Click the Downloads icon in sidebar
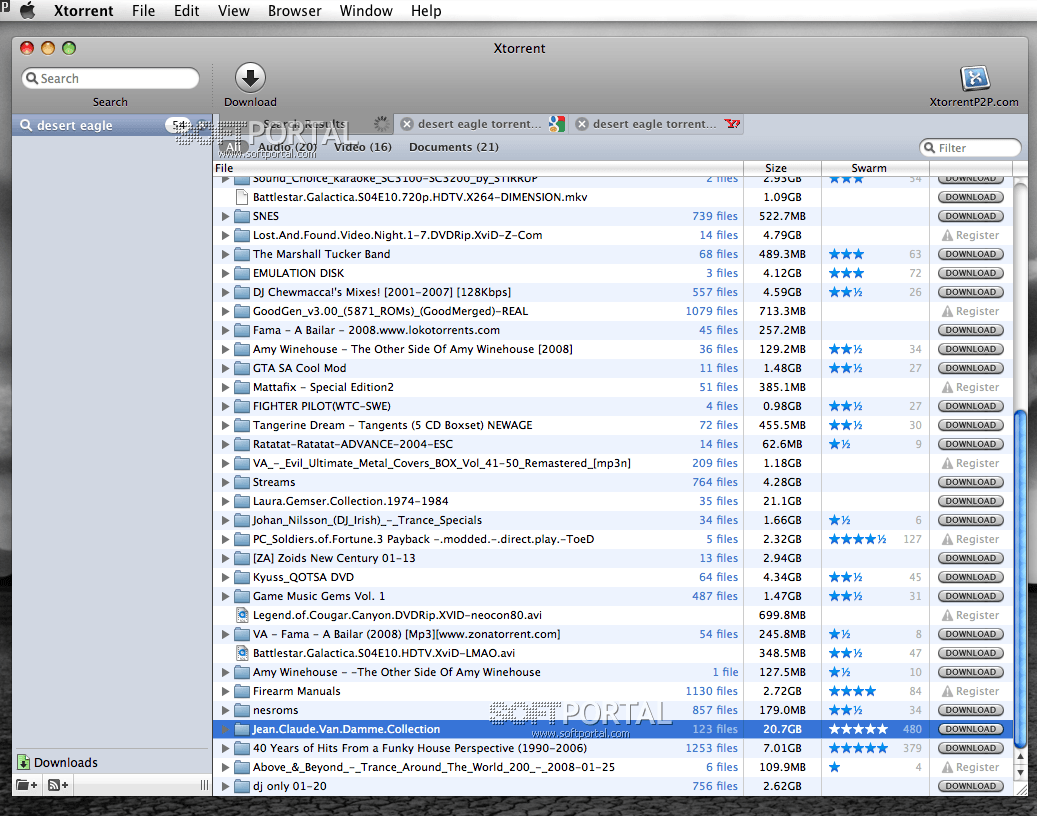The width and height of the screenshot is (1037, 816). [24, 762]
